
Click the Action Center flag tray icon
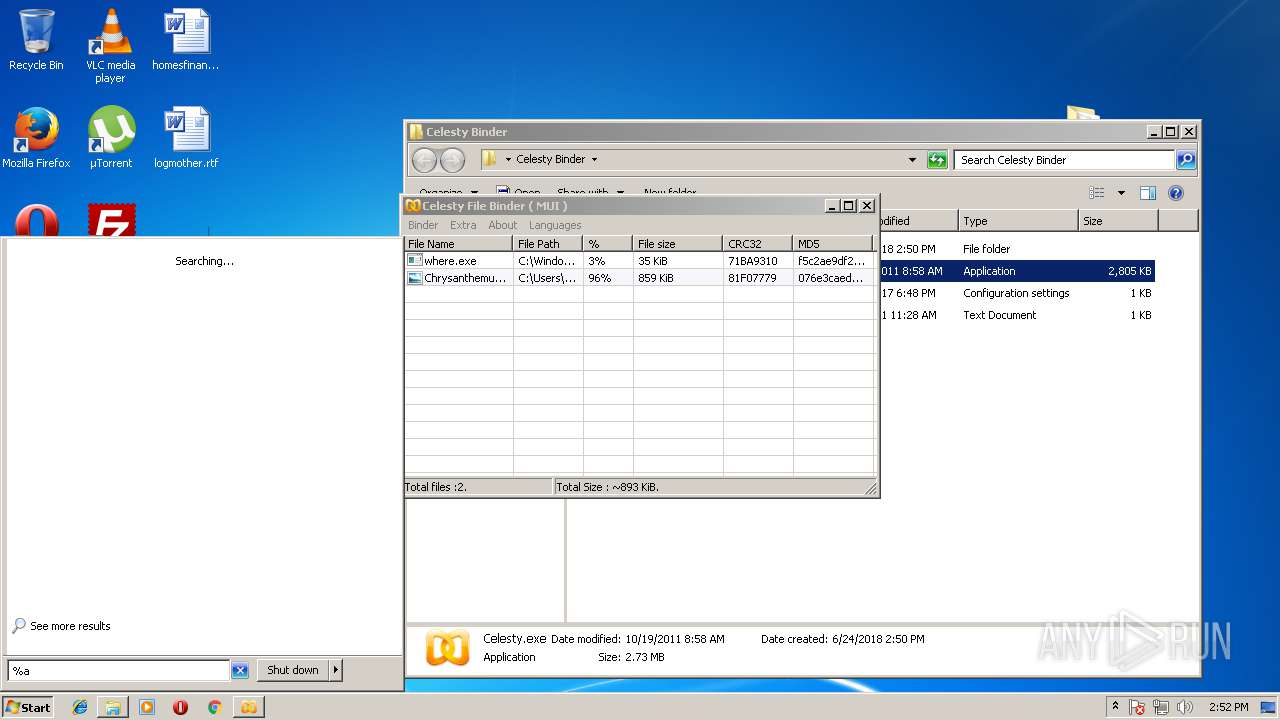(x=1137, y=707)
